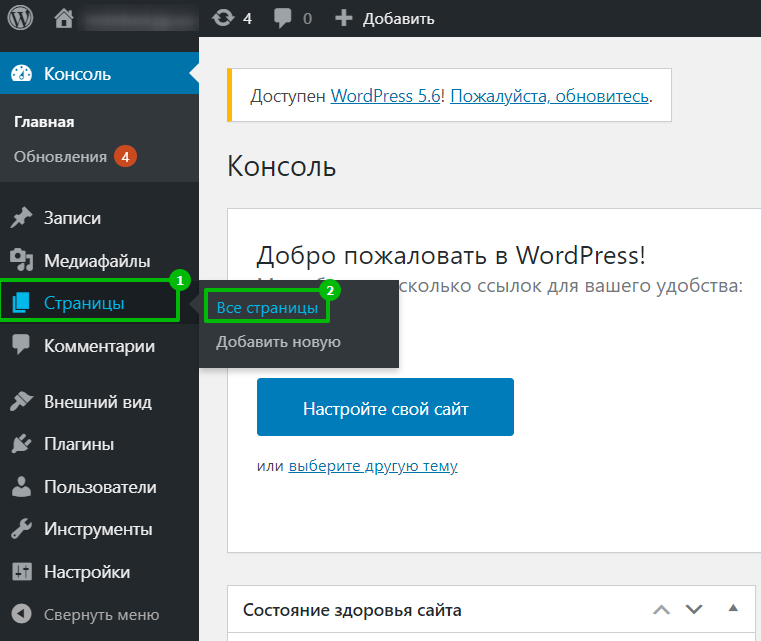Open the updates circular arrows icon
The image size is (761, 641).
(223, 18)
